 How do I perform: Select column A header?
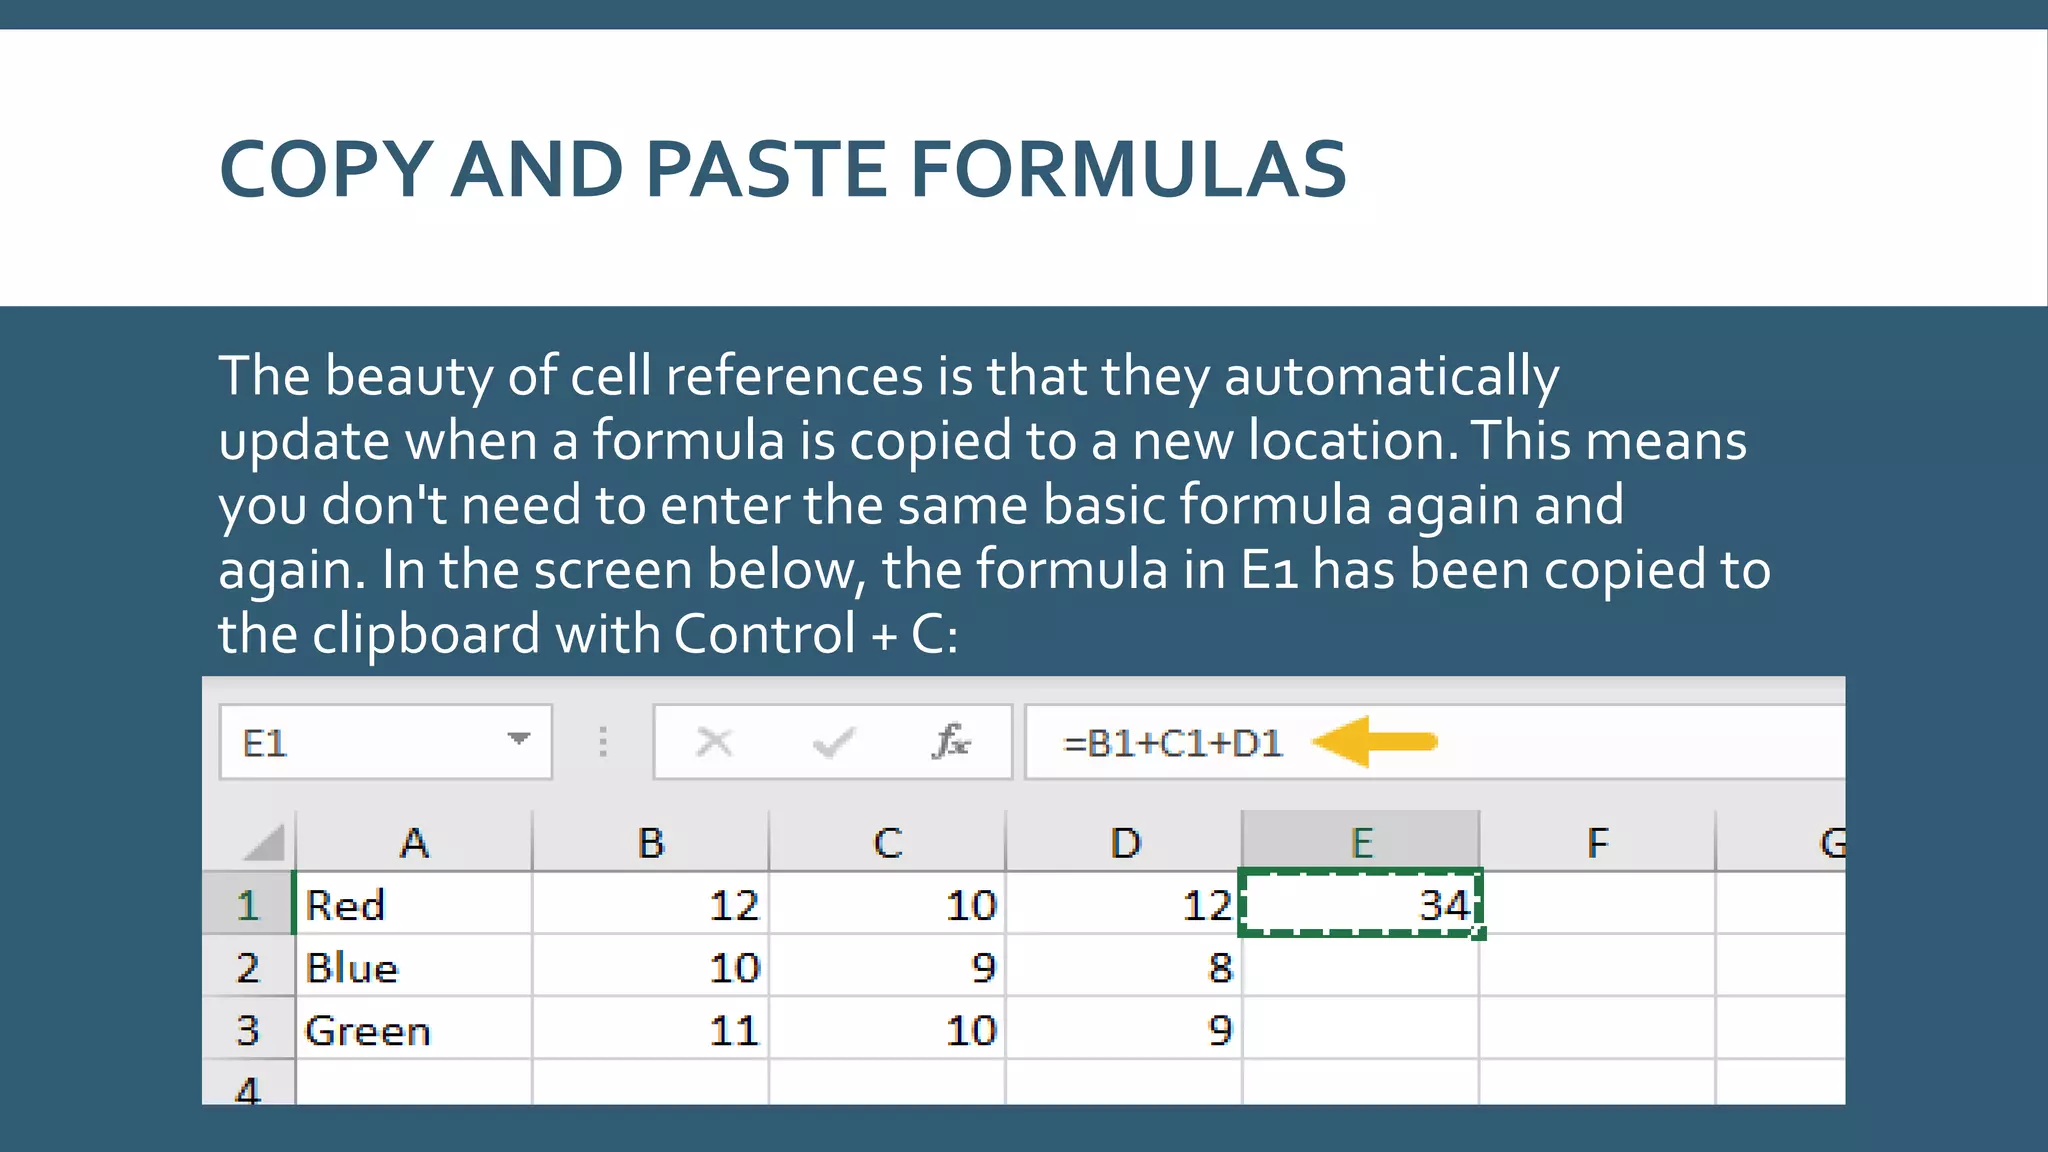click(414, 843)
